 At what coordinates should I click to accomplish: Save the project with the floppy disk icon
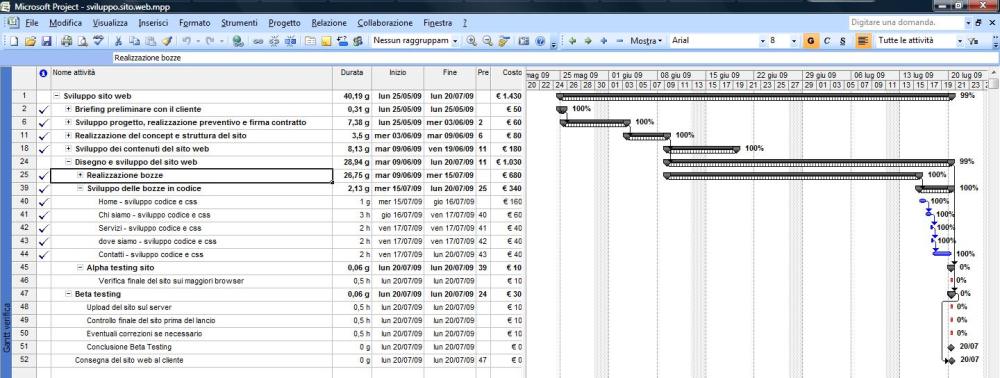point(46,41)
